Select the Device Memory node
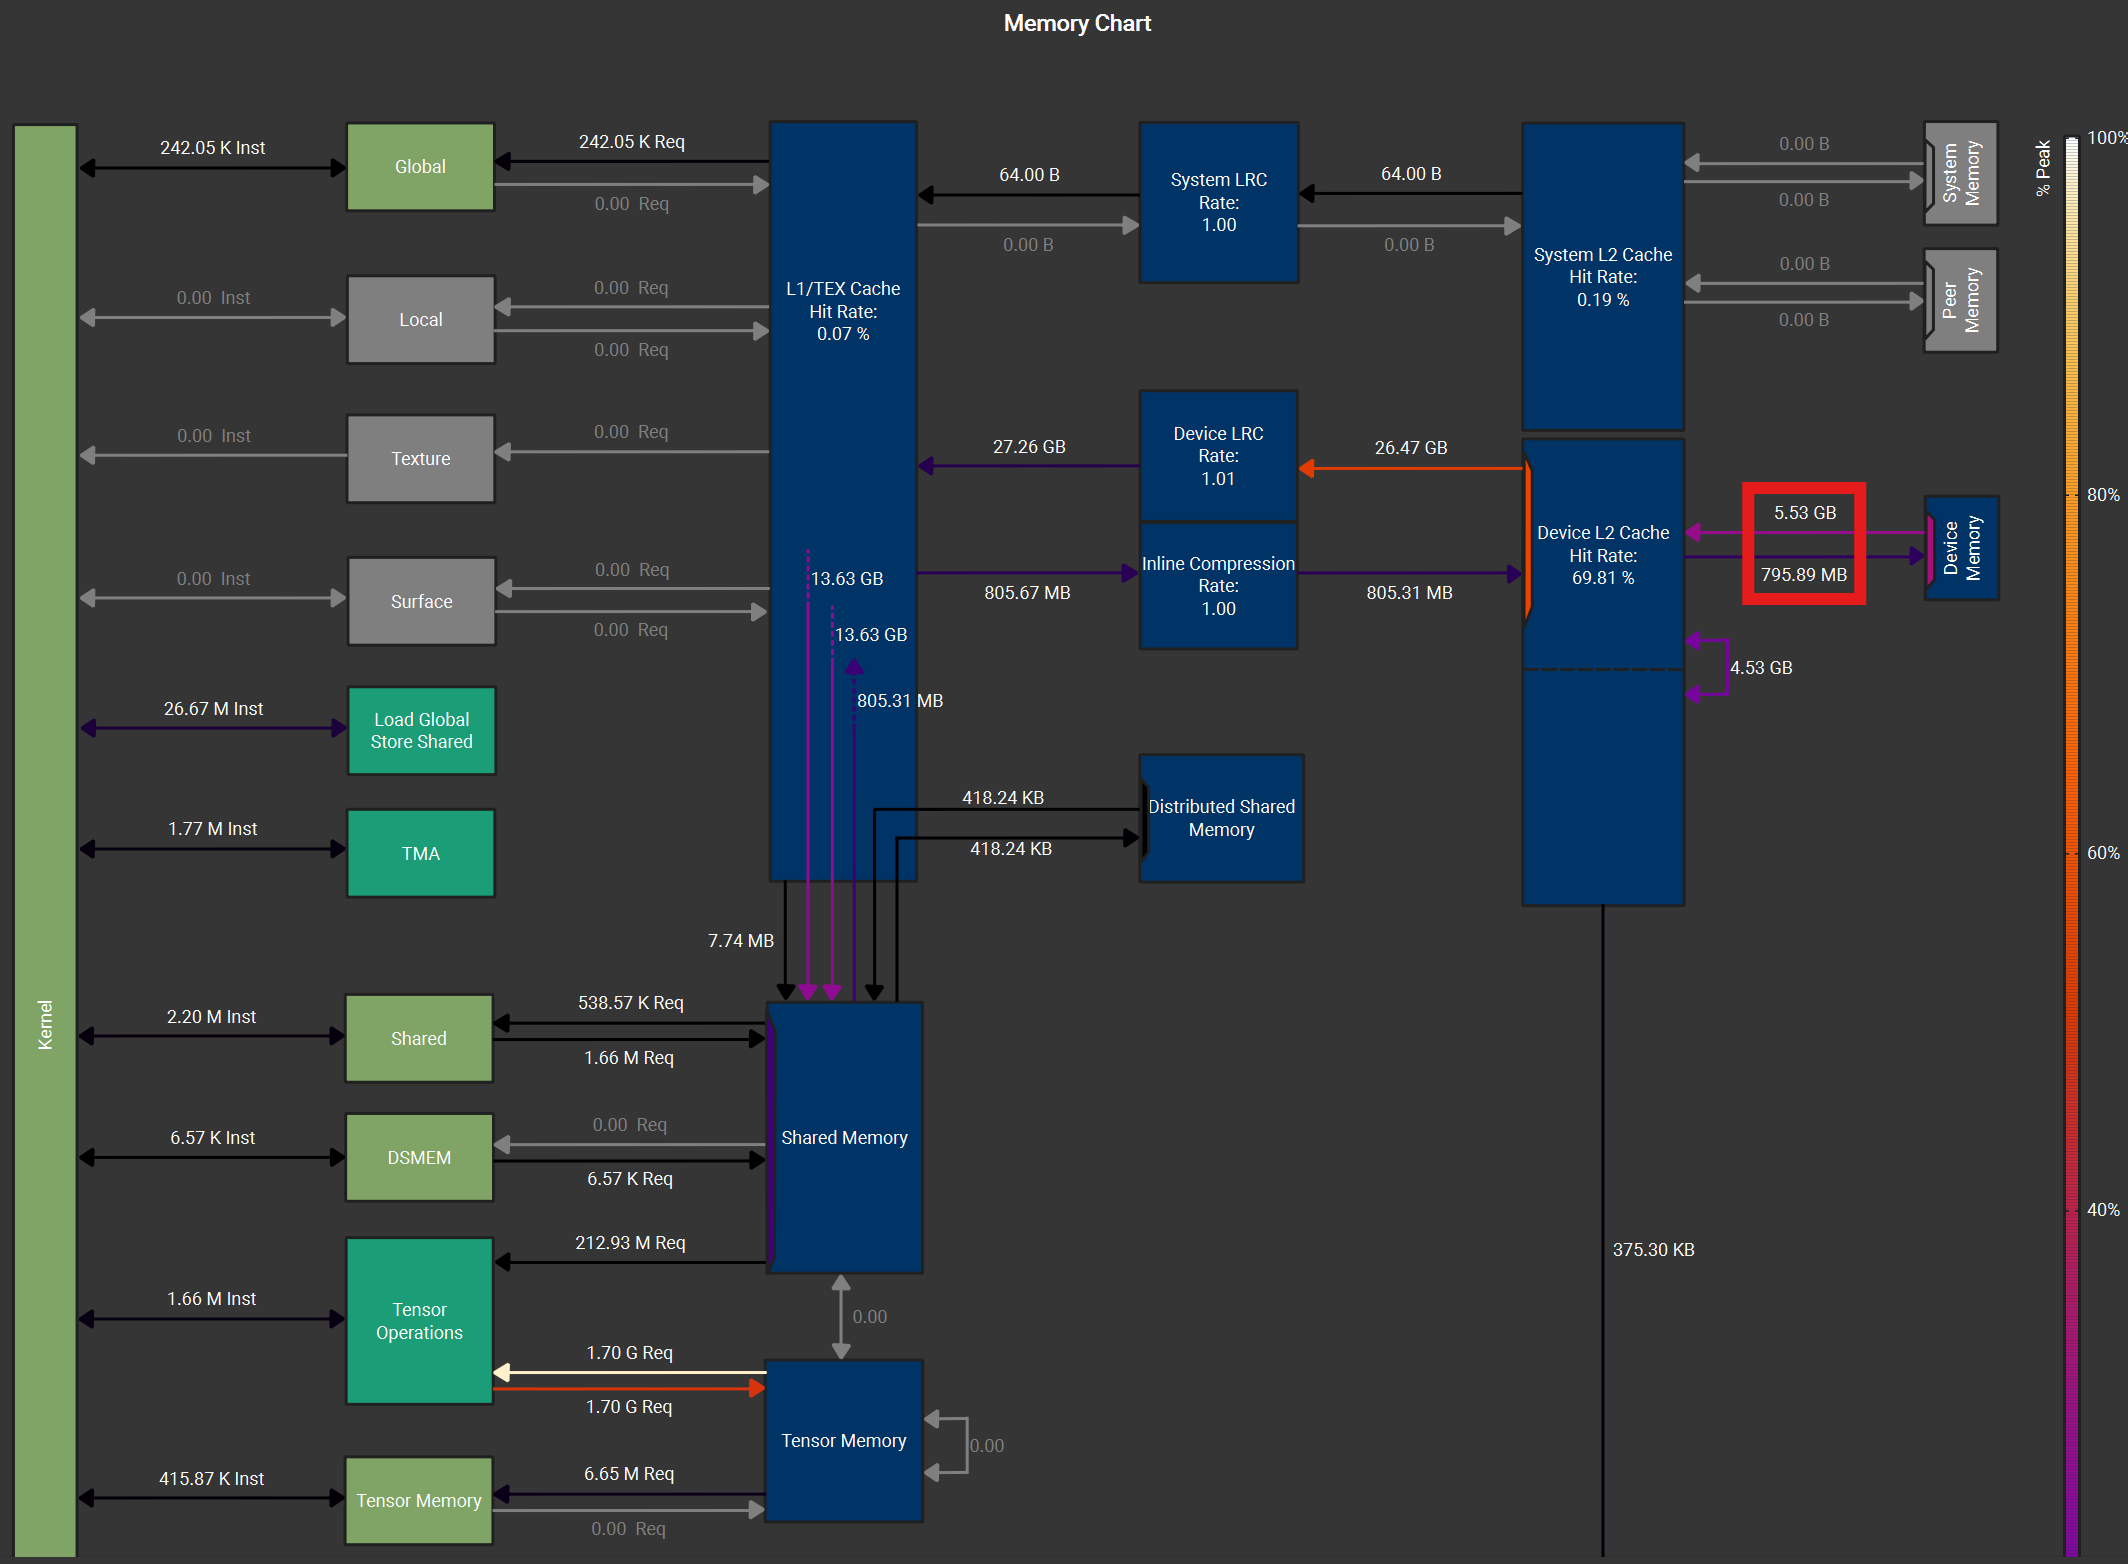The image size is (2128, 1564). tap(1961, 548)
